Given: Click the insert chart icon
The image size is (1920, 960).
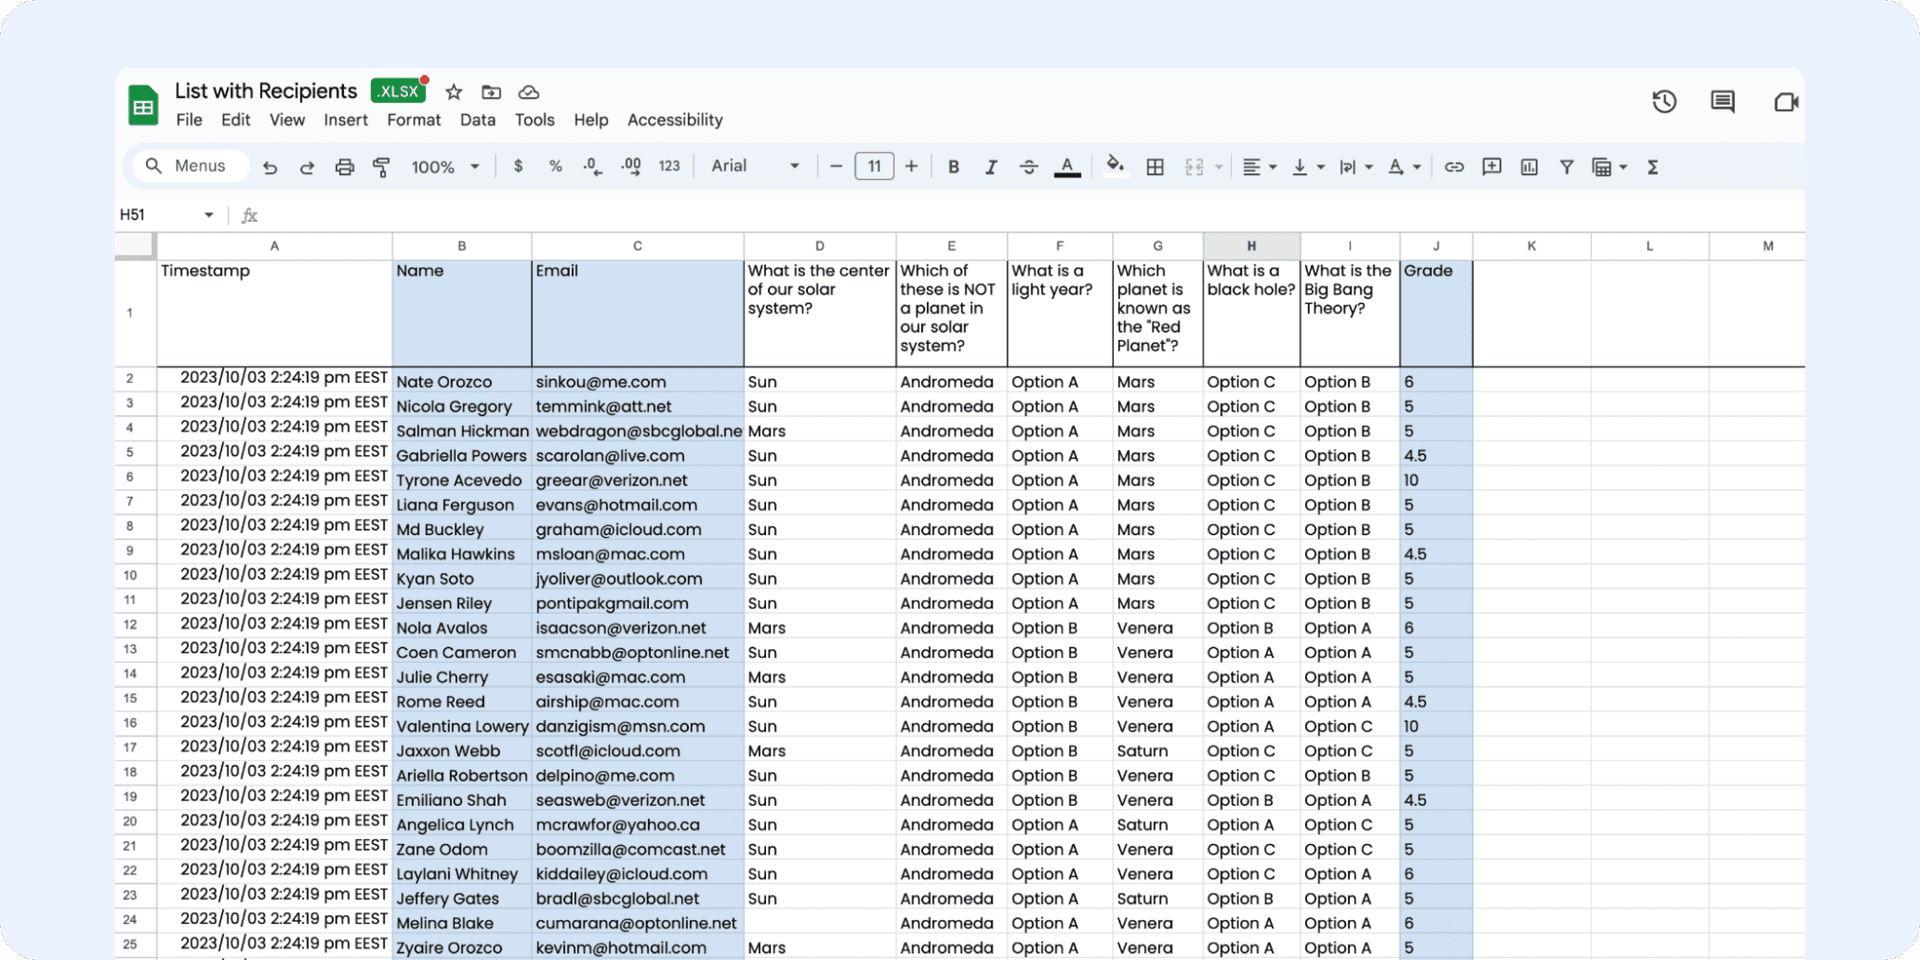Looking at the screenshot, I should [1529, 167].
